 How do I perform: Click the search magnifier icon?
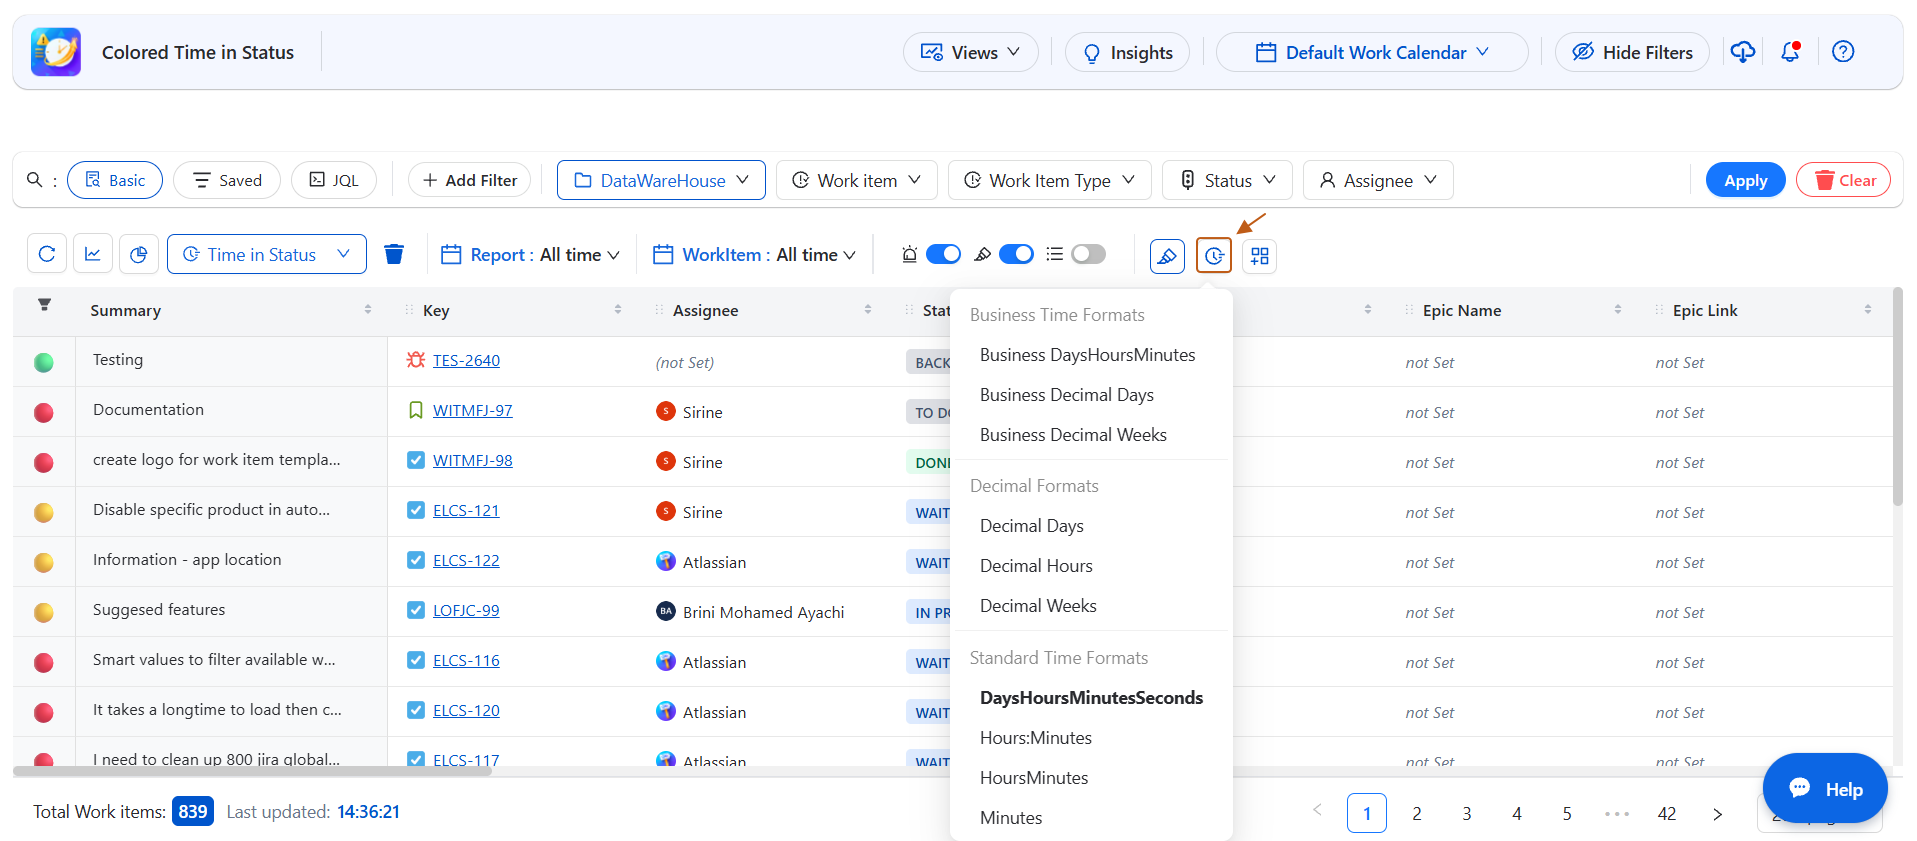(34, 180)
